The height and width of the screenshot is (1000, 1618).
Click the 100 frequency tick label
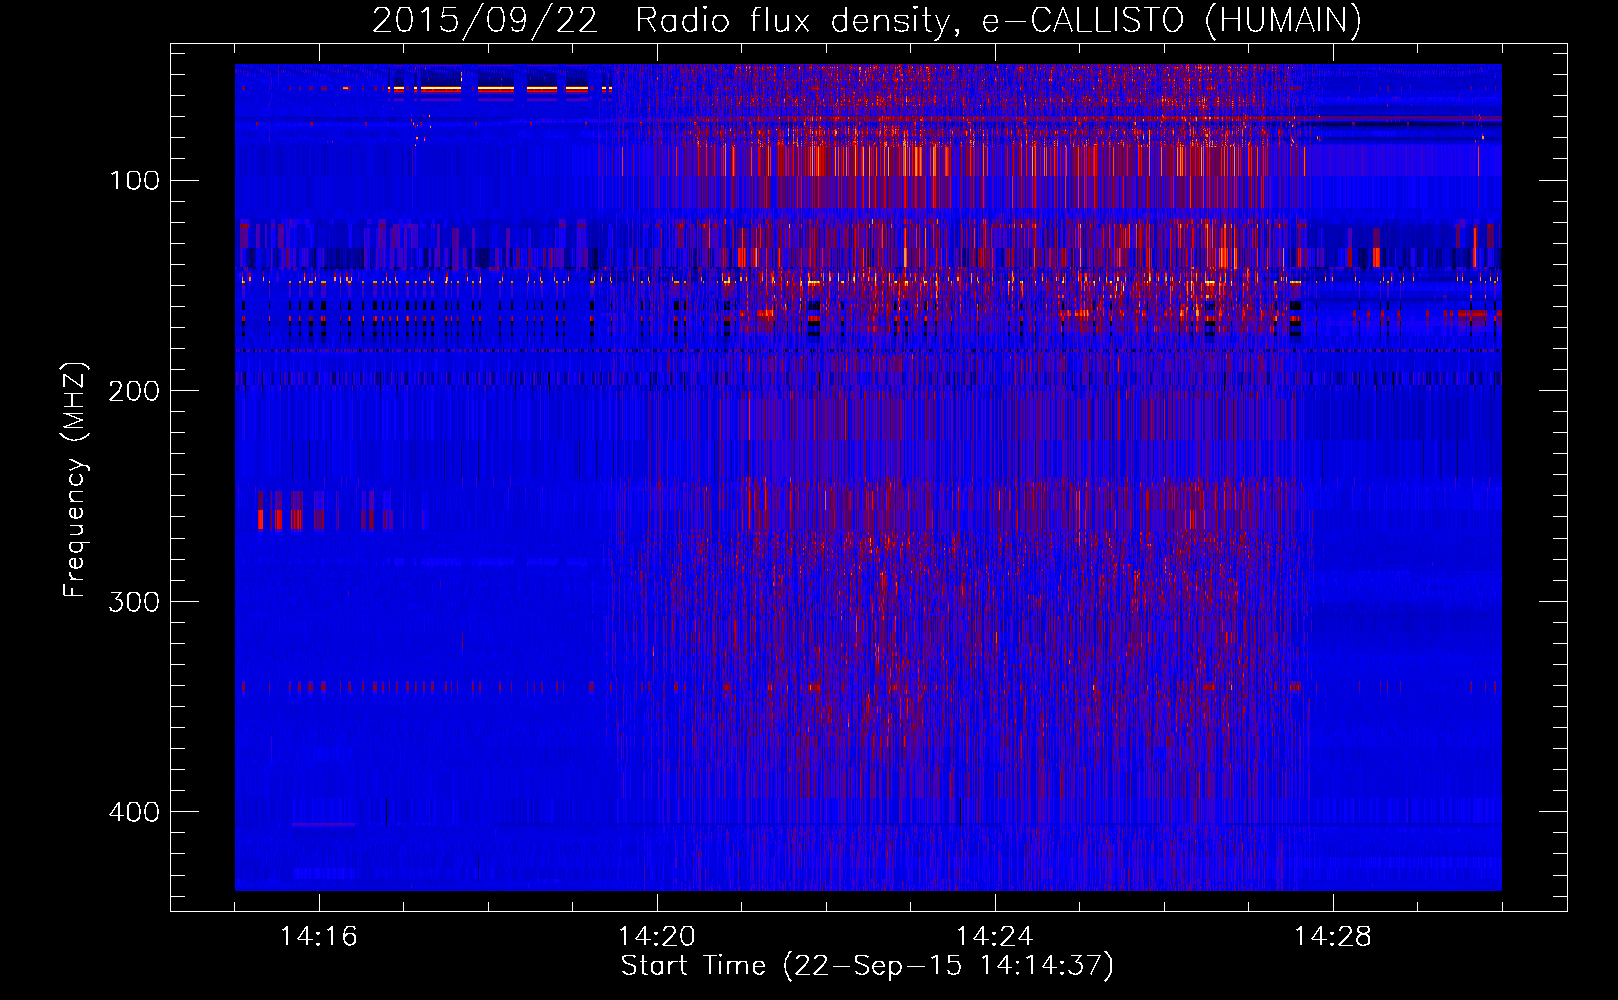[x=134, y=180]
